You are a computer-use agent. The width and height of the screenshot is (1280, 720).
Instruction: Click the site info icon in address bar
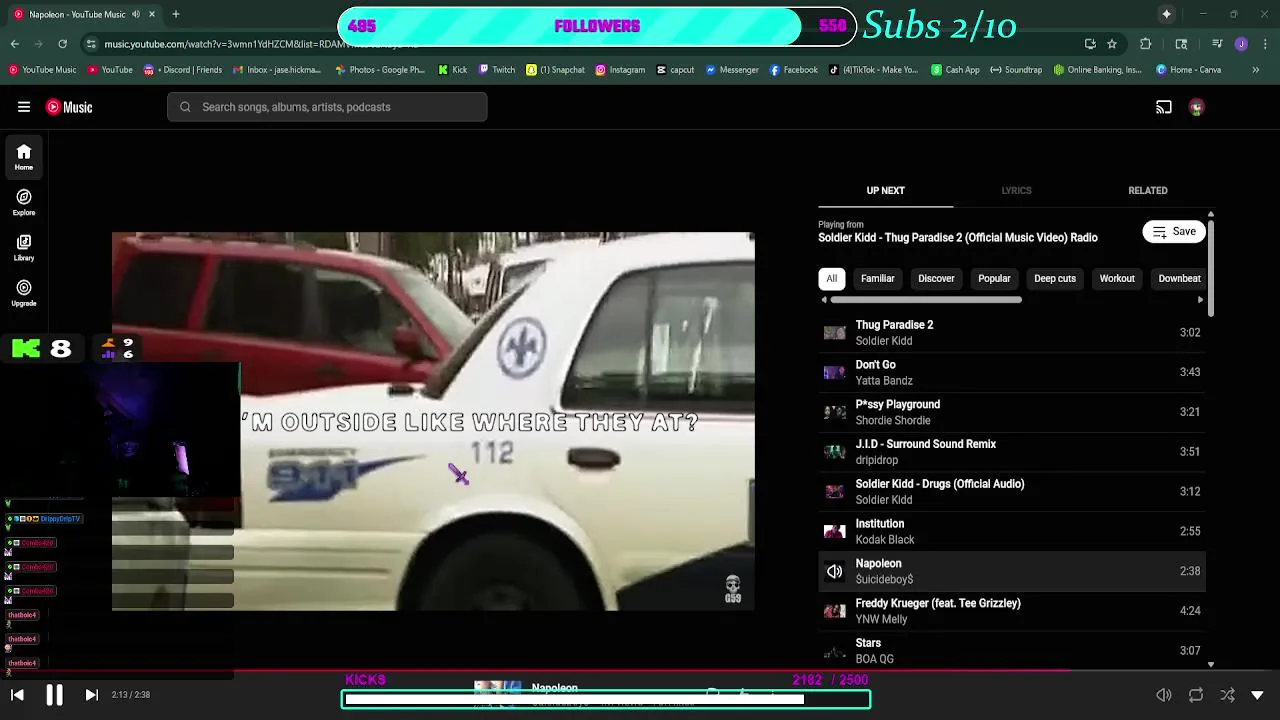[x=91, y=44]
